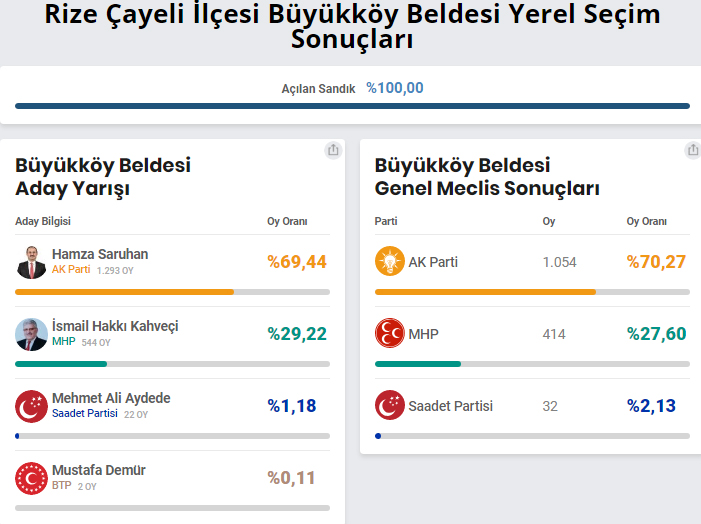
Task: Click orange vote bar for Hamza Saruhan
Action: (x=124, y=292)
